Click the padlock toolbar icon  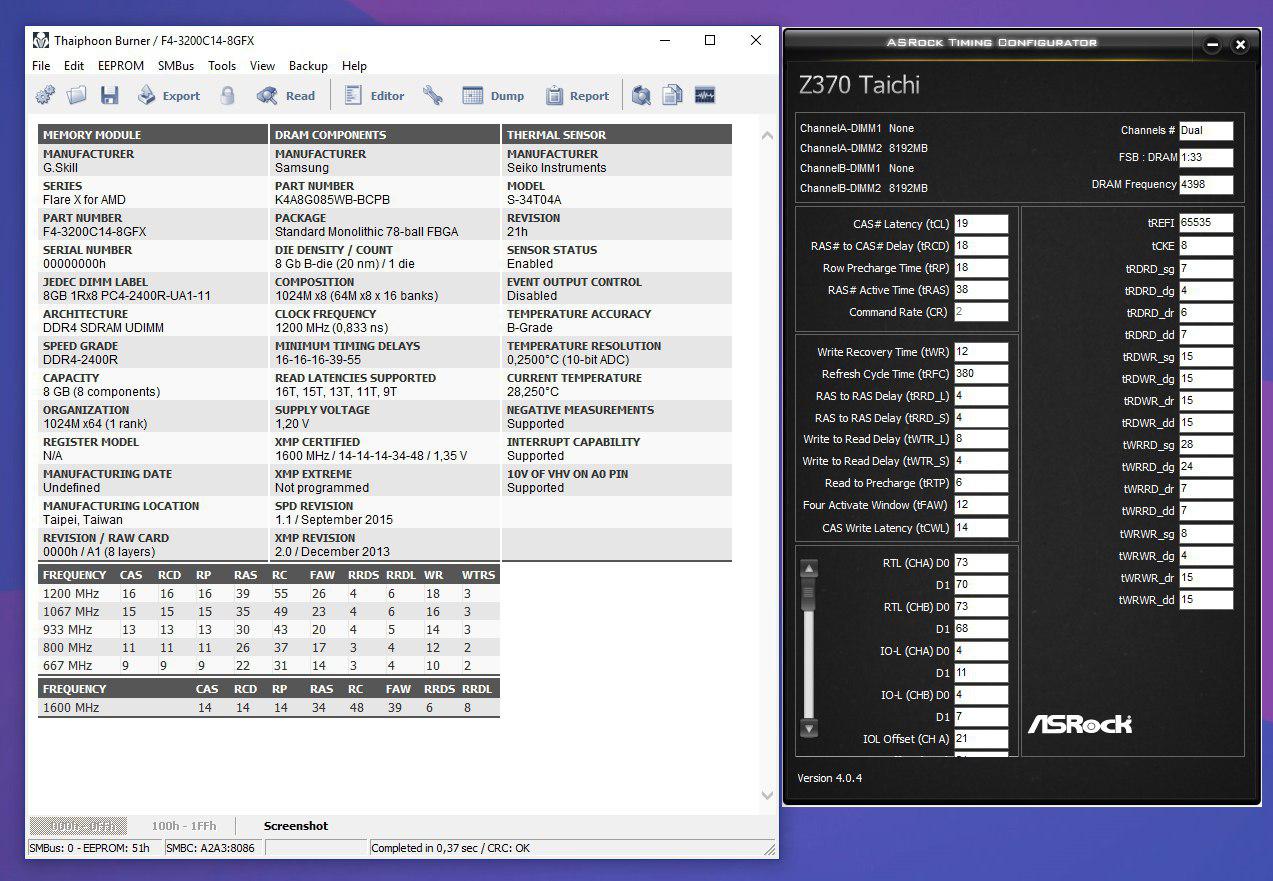(228, 96)
